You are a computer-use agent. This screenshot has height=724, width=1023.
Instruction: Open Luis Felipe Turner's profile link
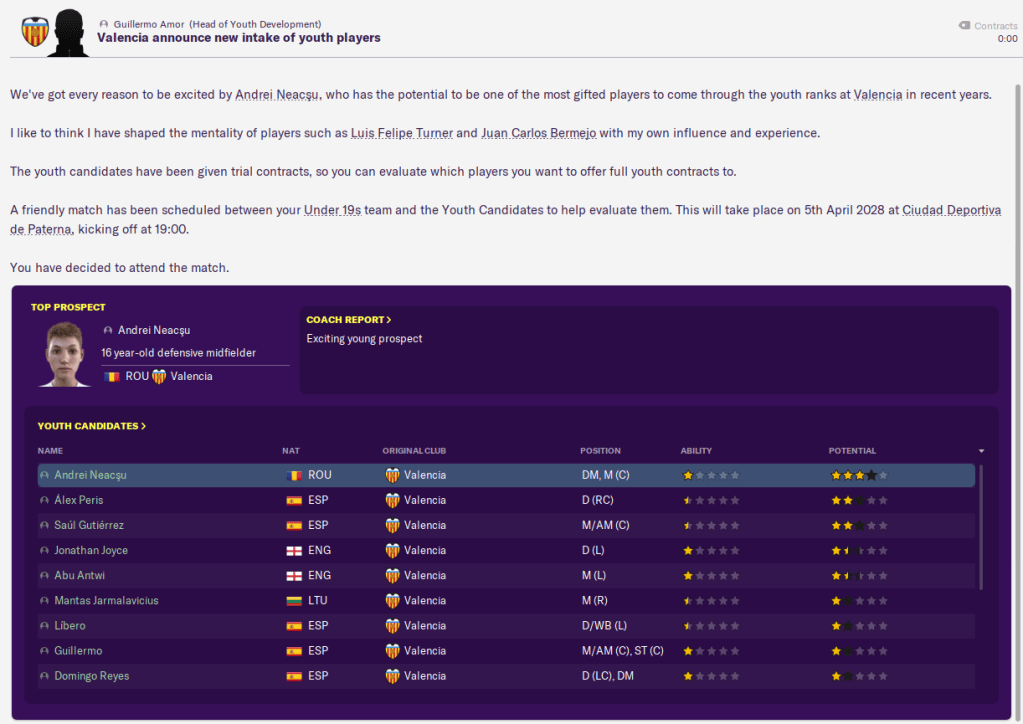click(401, 133)
